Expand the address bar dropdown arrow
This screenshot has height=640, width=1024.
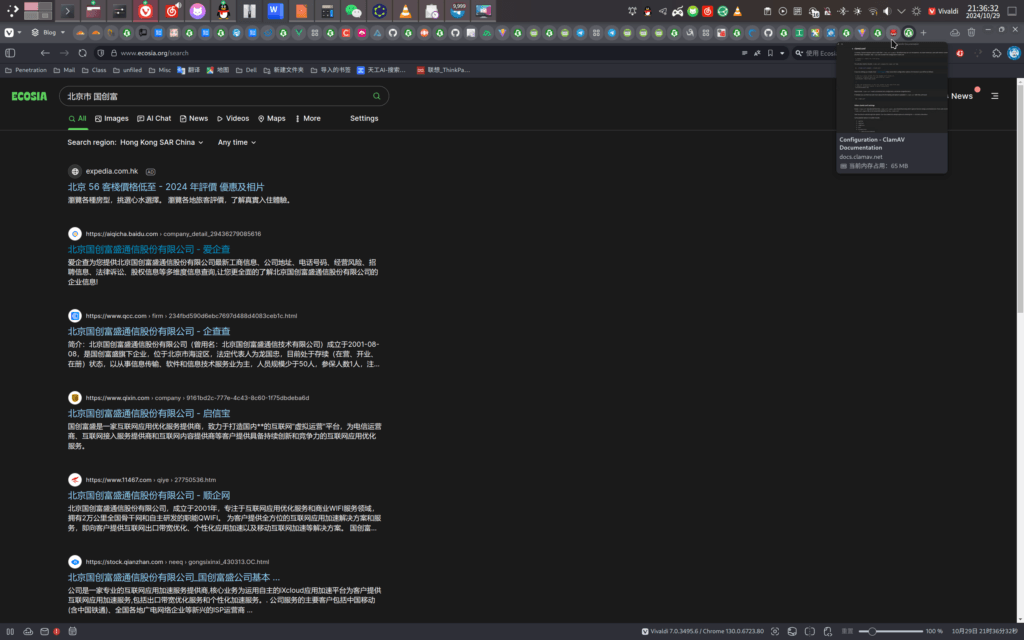click(x=782, y=53)
